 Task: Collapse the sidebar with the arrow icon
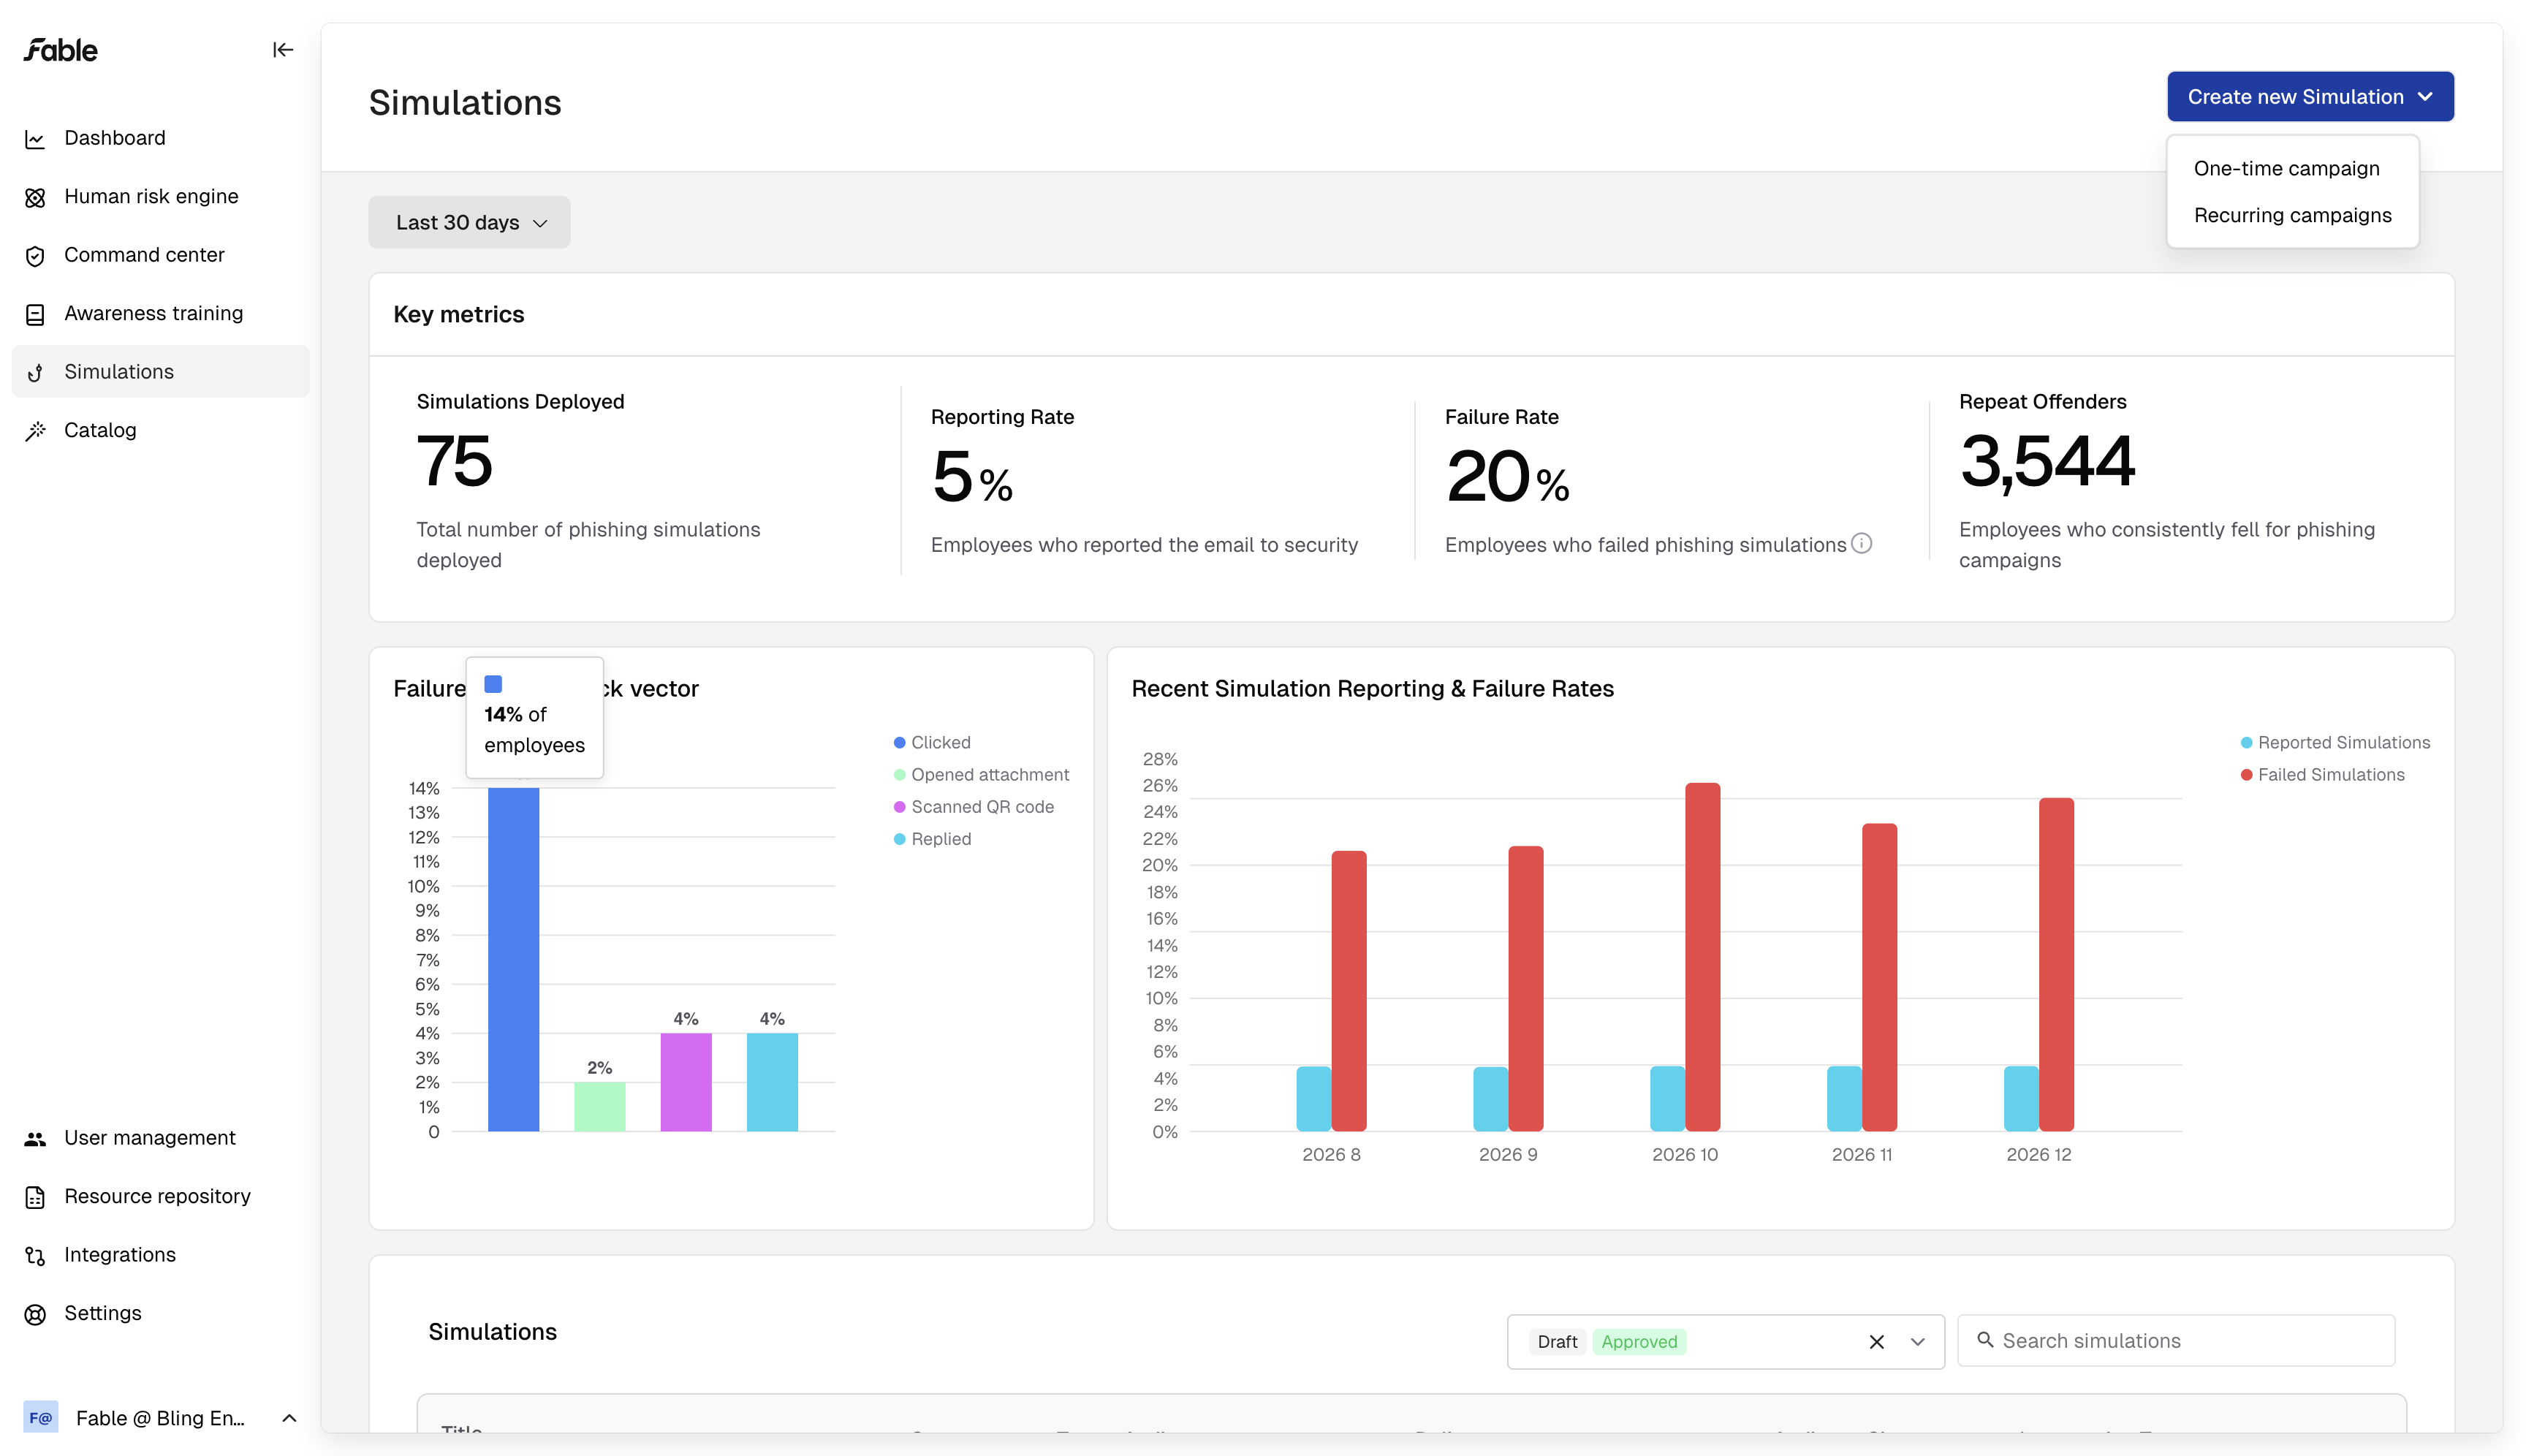click(283, 50)
